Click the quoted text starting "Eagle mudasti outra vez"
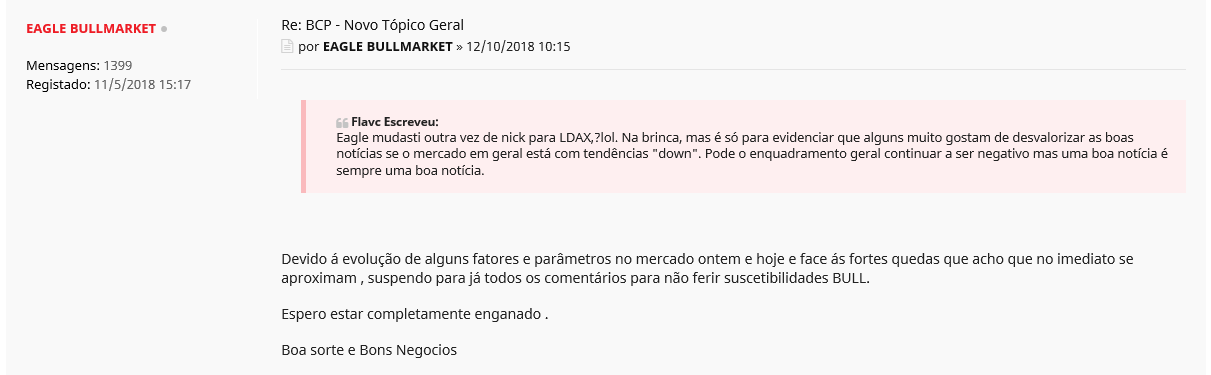 752,154
